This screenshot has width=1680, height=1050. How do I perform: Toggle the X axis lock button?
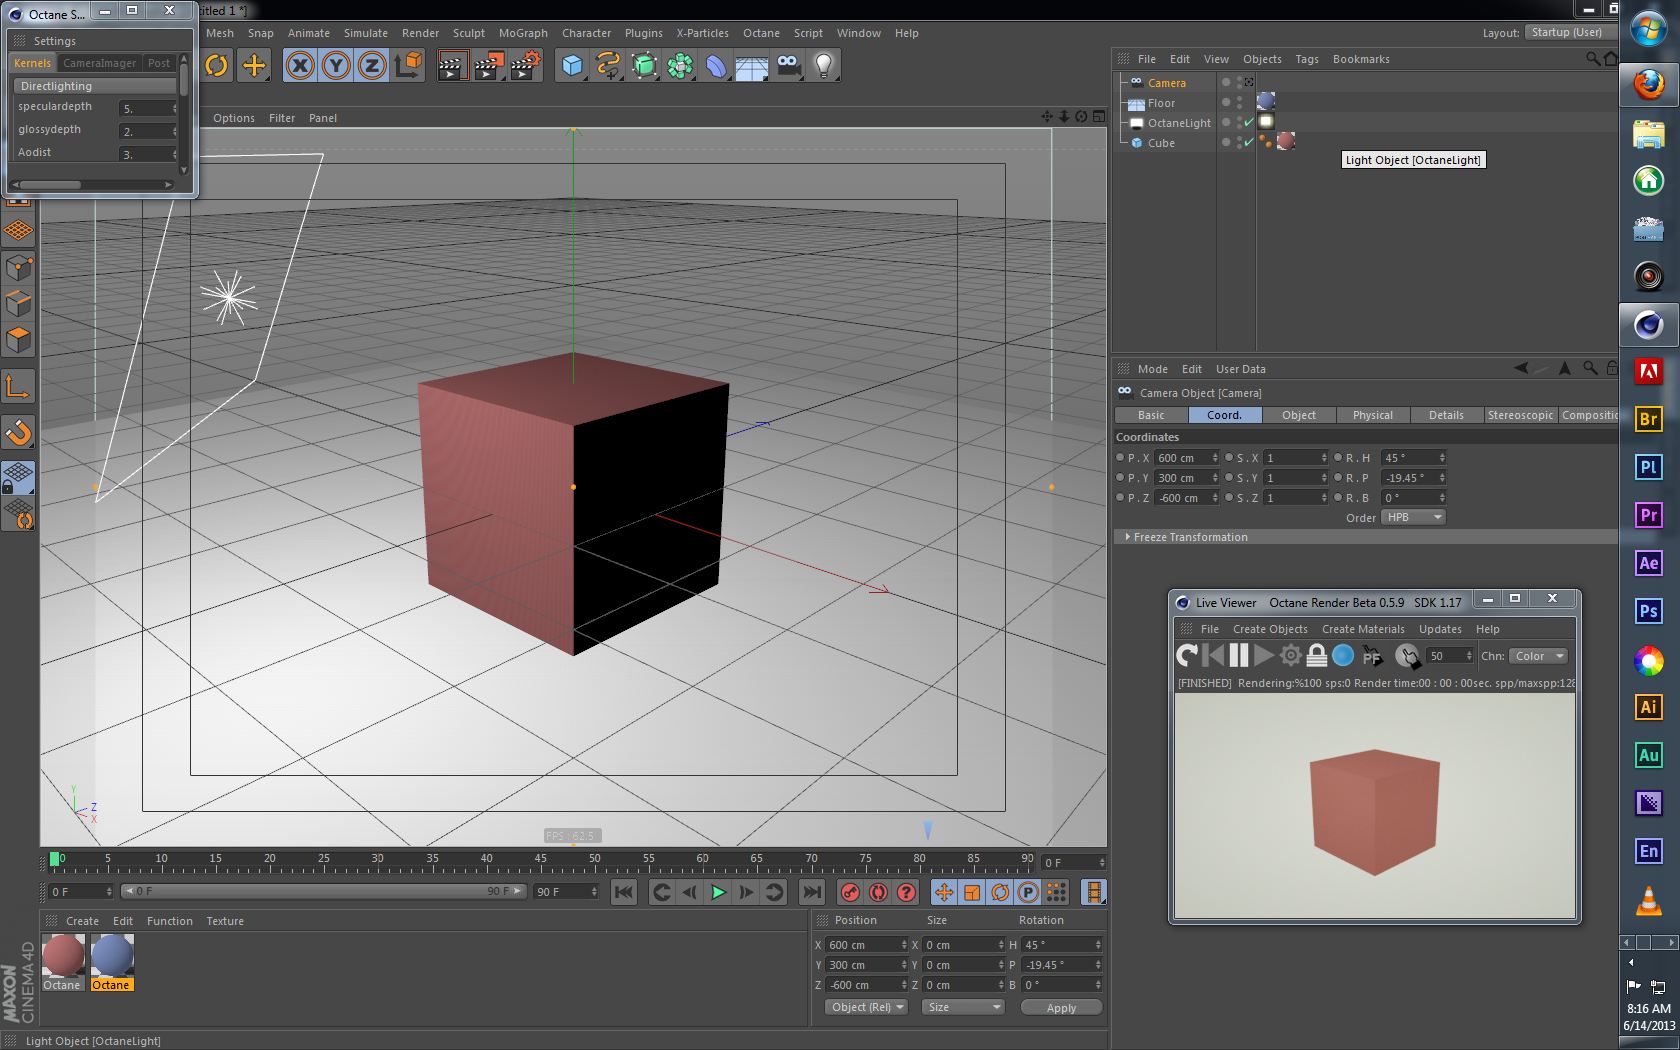pos(299,66)
